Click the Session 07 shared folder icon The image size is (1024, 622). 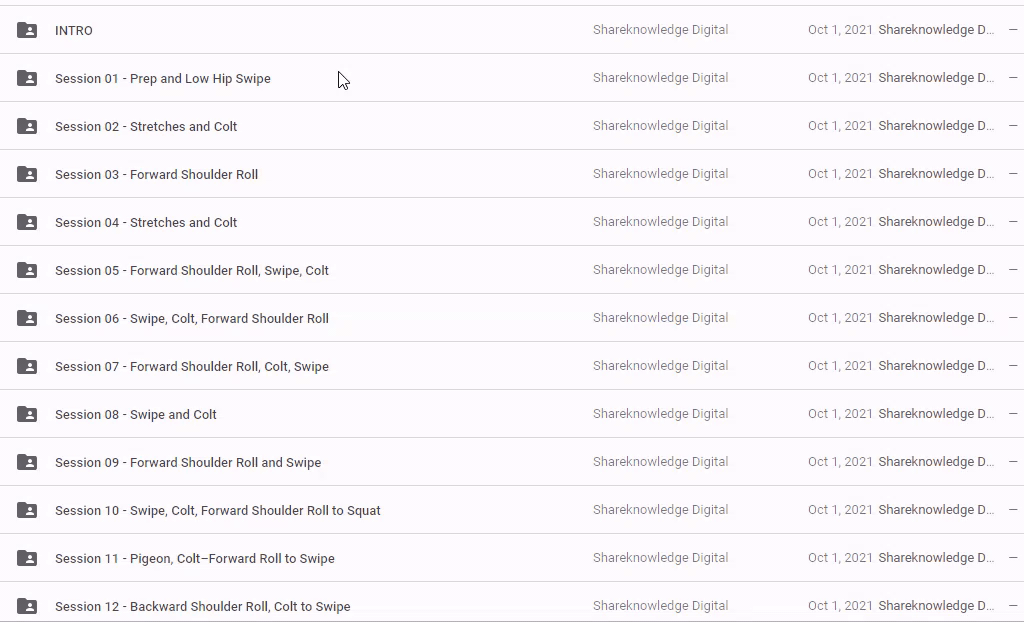27,367
